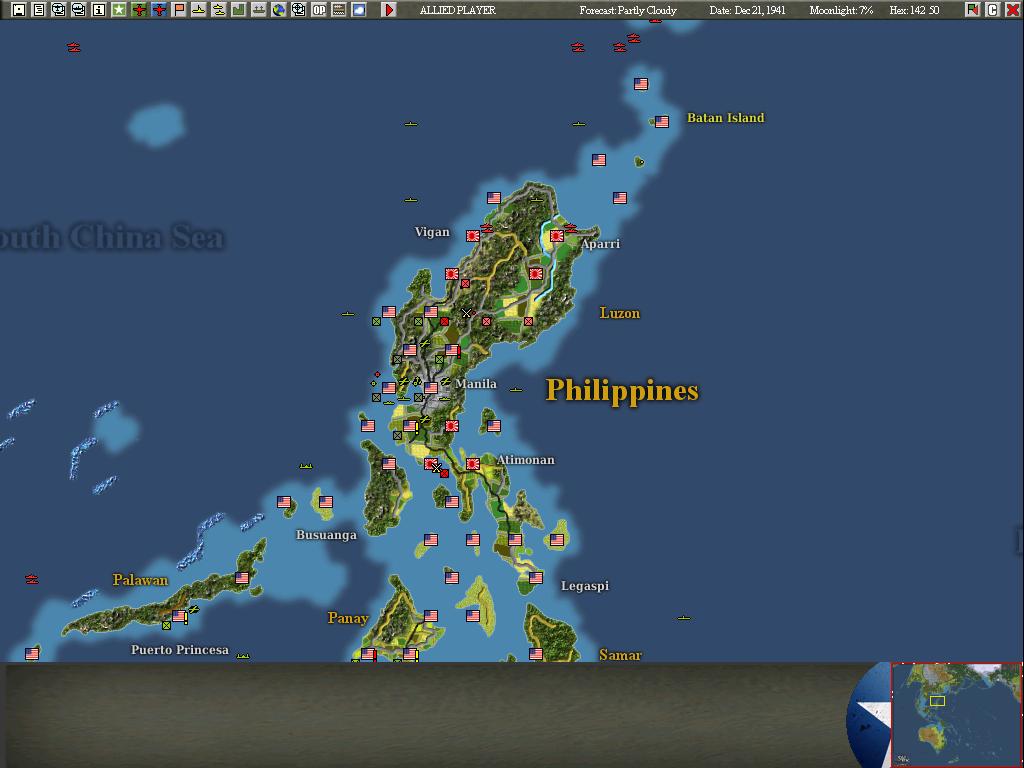
Task: Select the Japanese flag base at Aparri
Action: click(557, 236)
